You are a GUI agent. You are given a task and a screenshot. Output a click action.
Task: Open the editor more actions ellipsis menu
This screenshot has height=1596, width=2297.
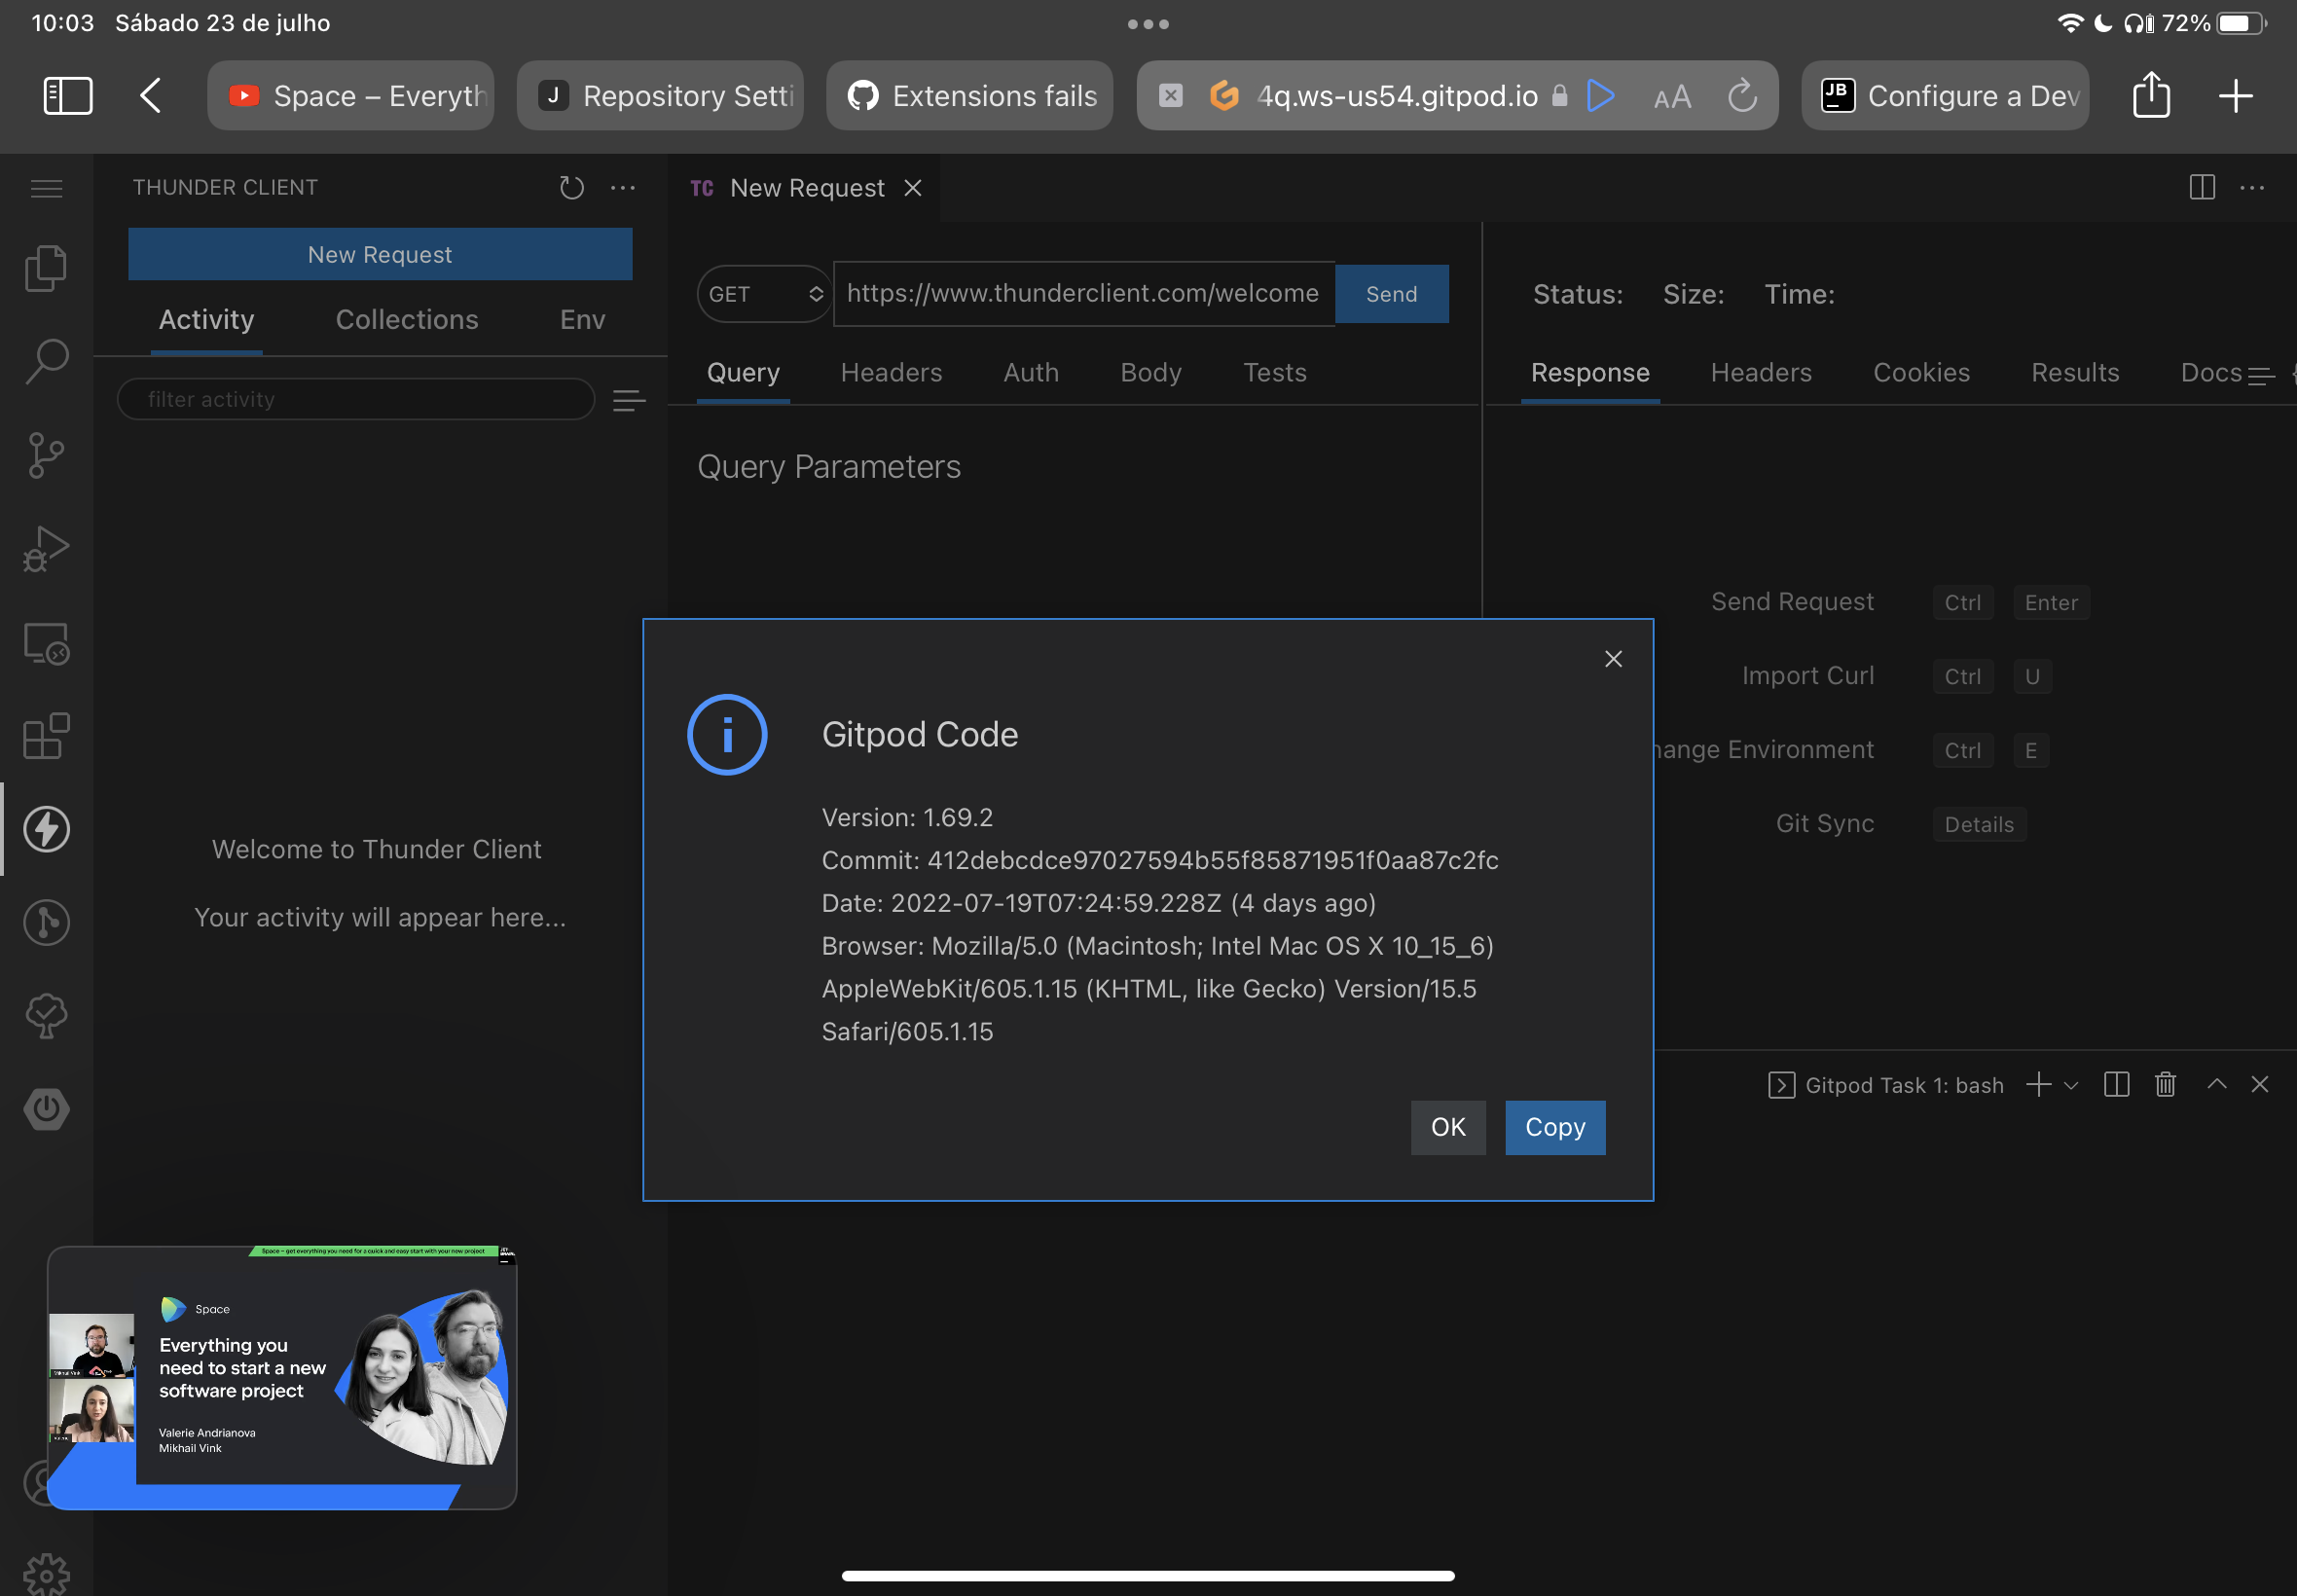coord(2253,188)
